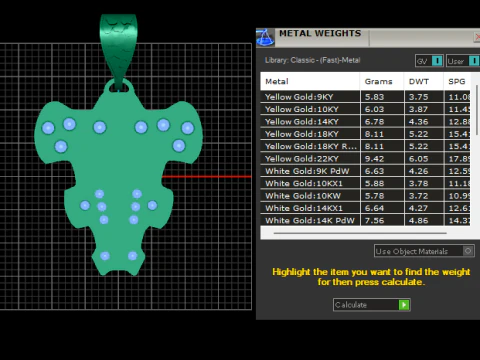Select the White Gold:14KX1 row
The width and height of the screenshot is (480, 360).
365,208
